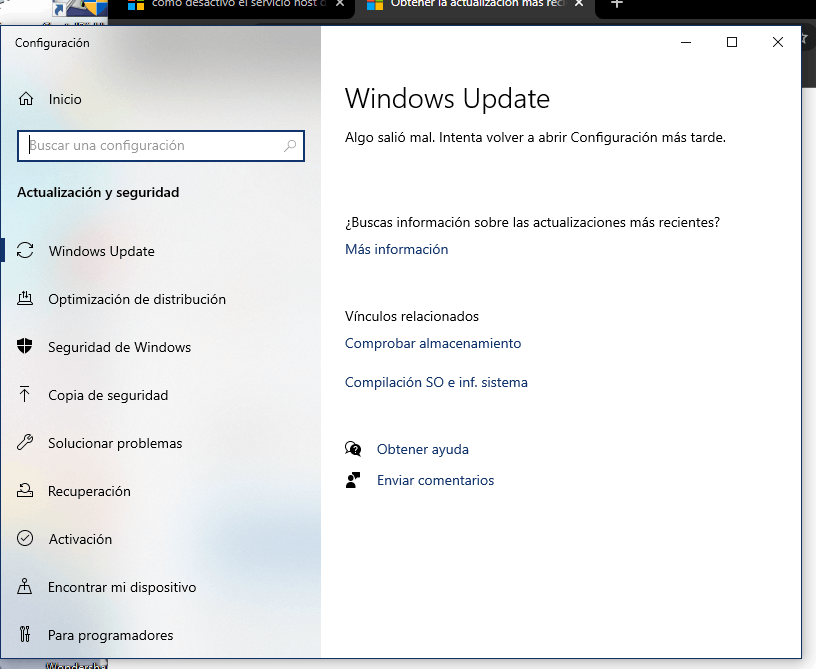816x669 pixels.
Task: Click Más información link
Action: coord(396,249)
